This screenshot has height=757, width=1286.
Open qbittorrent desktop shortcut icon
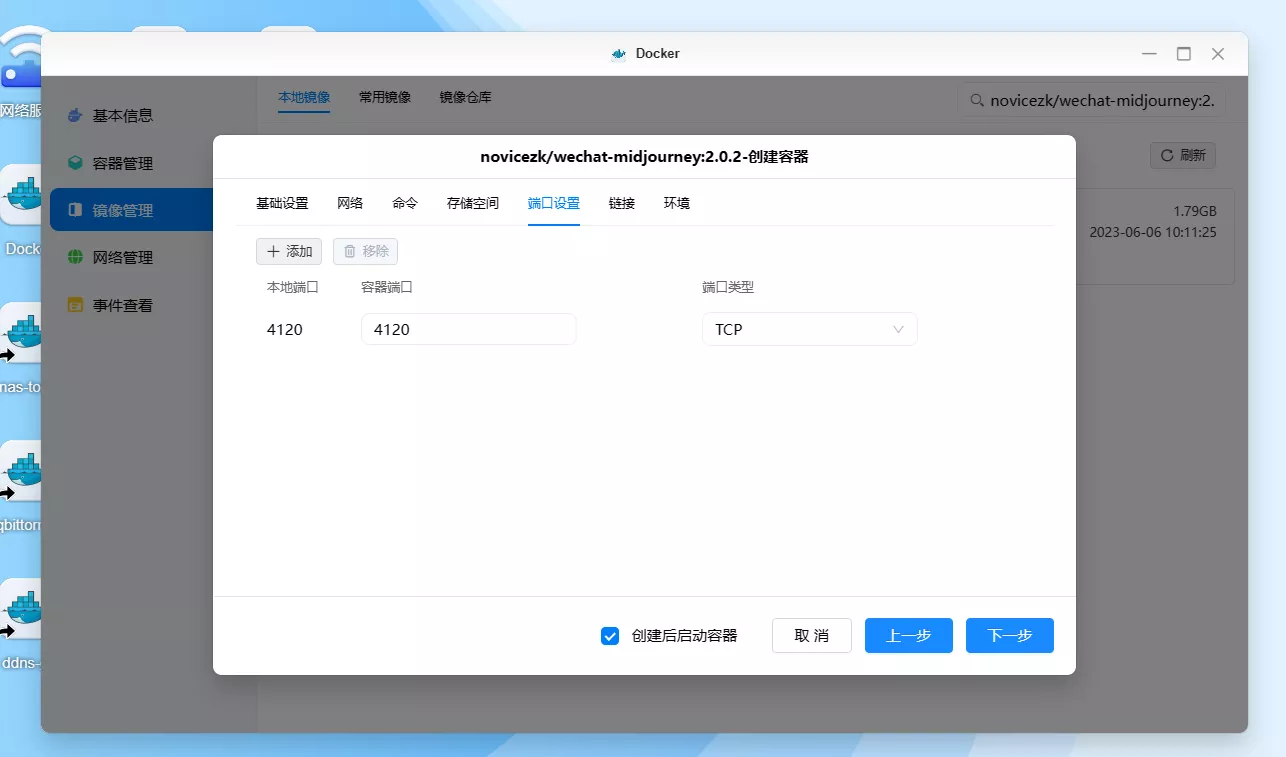click(x=21, y=471)
